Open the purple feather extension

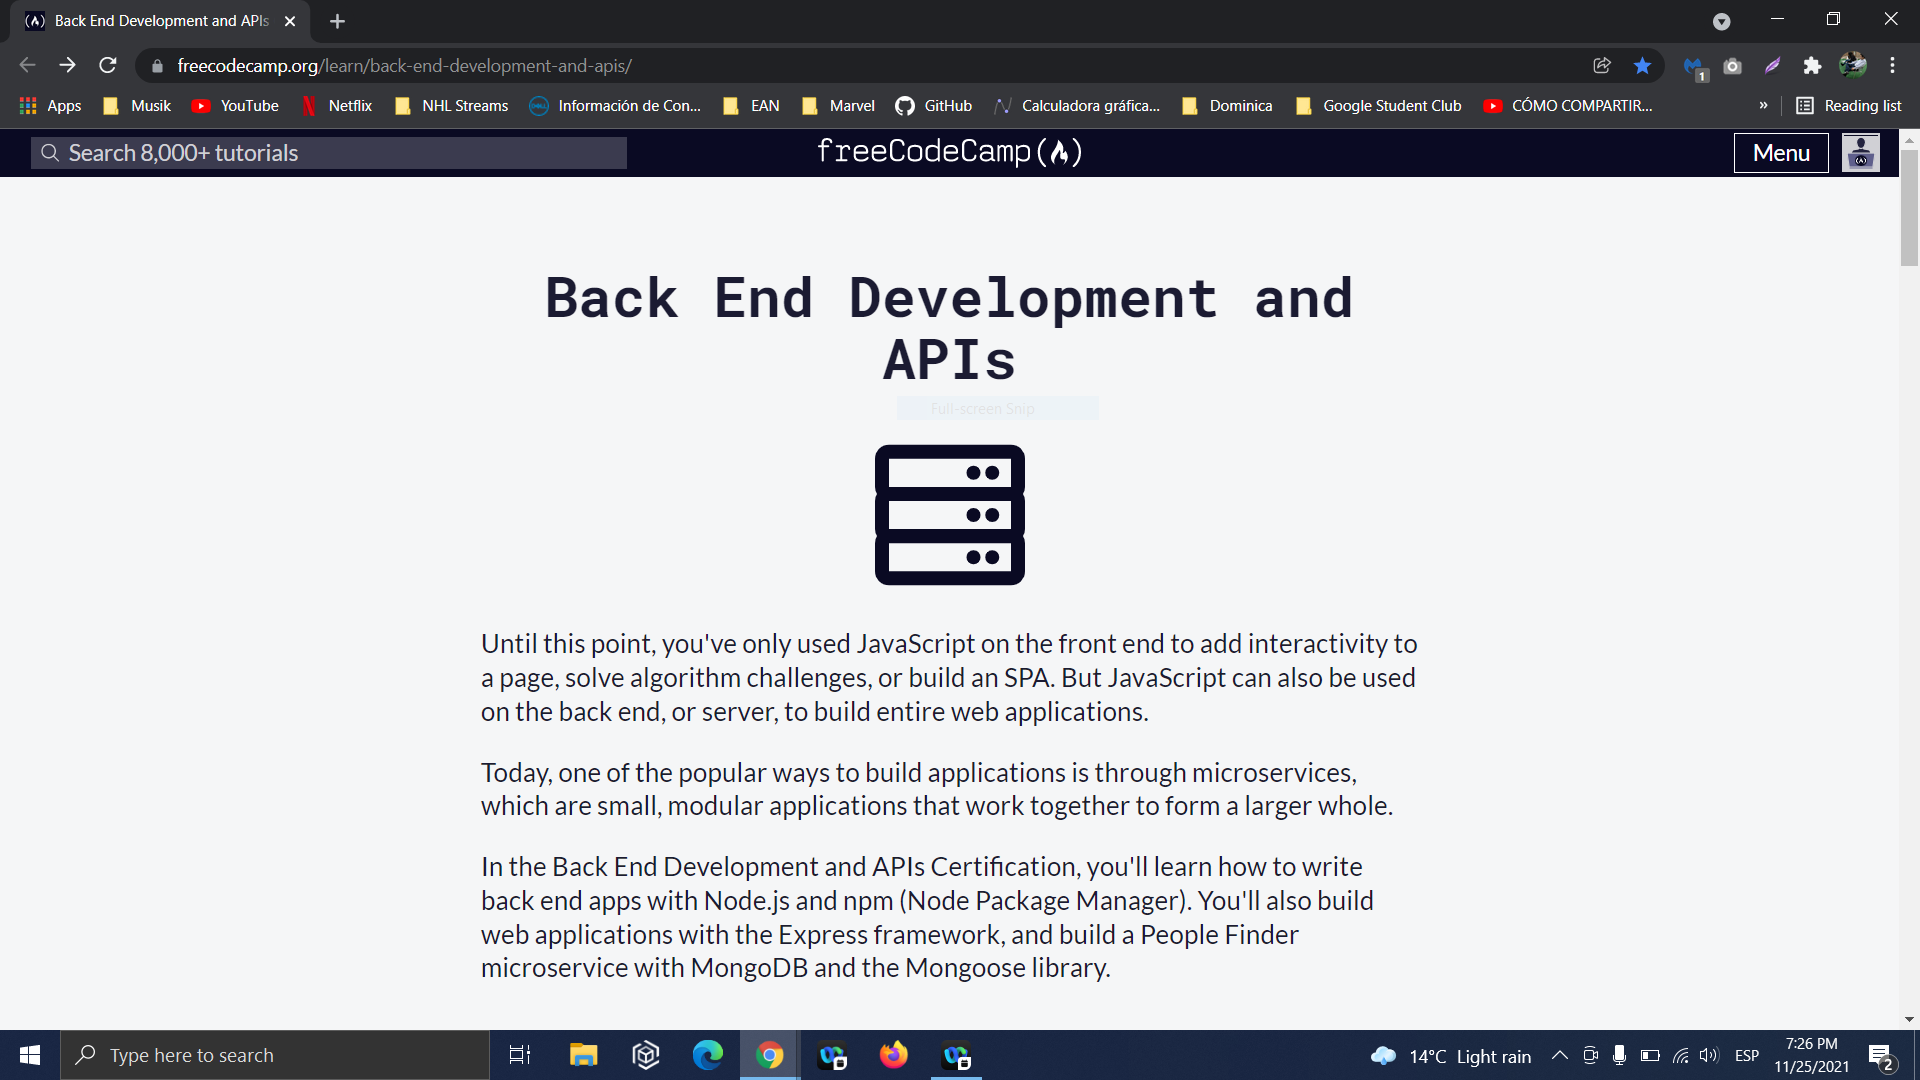coord(1772,66)
